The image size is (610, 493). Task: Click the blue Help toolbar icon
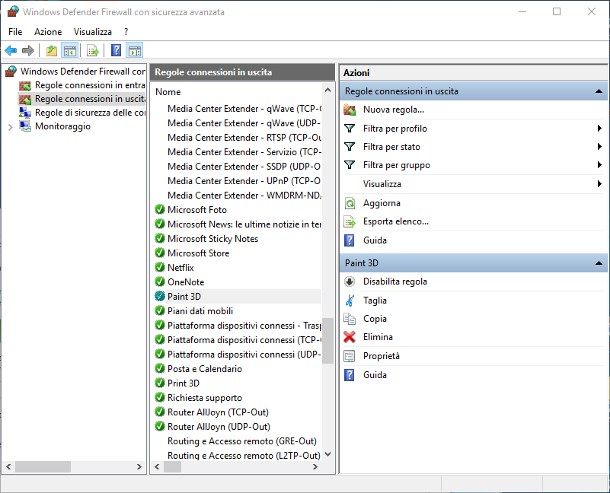pyautogui.click(x=116, y=51)
